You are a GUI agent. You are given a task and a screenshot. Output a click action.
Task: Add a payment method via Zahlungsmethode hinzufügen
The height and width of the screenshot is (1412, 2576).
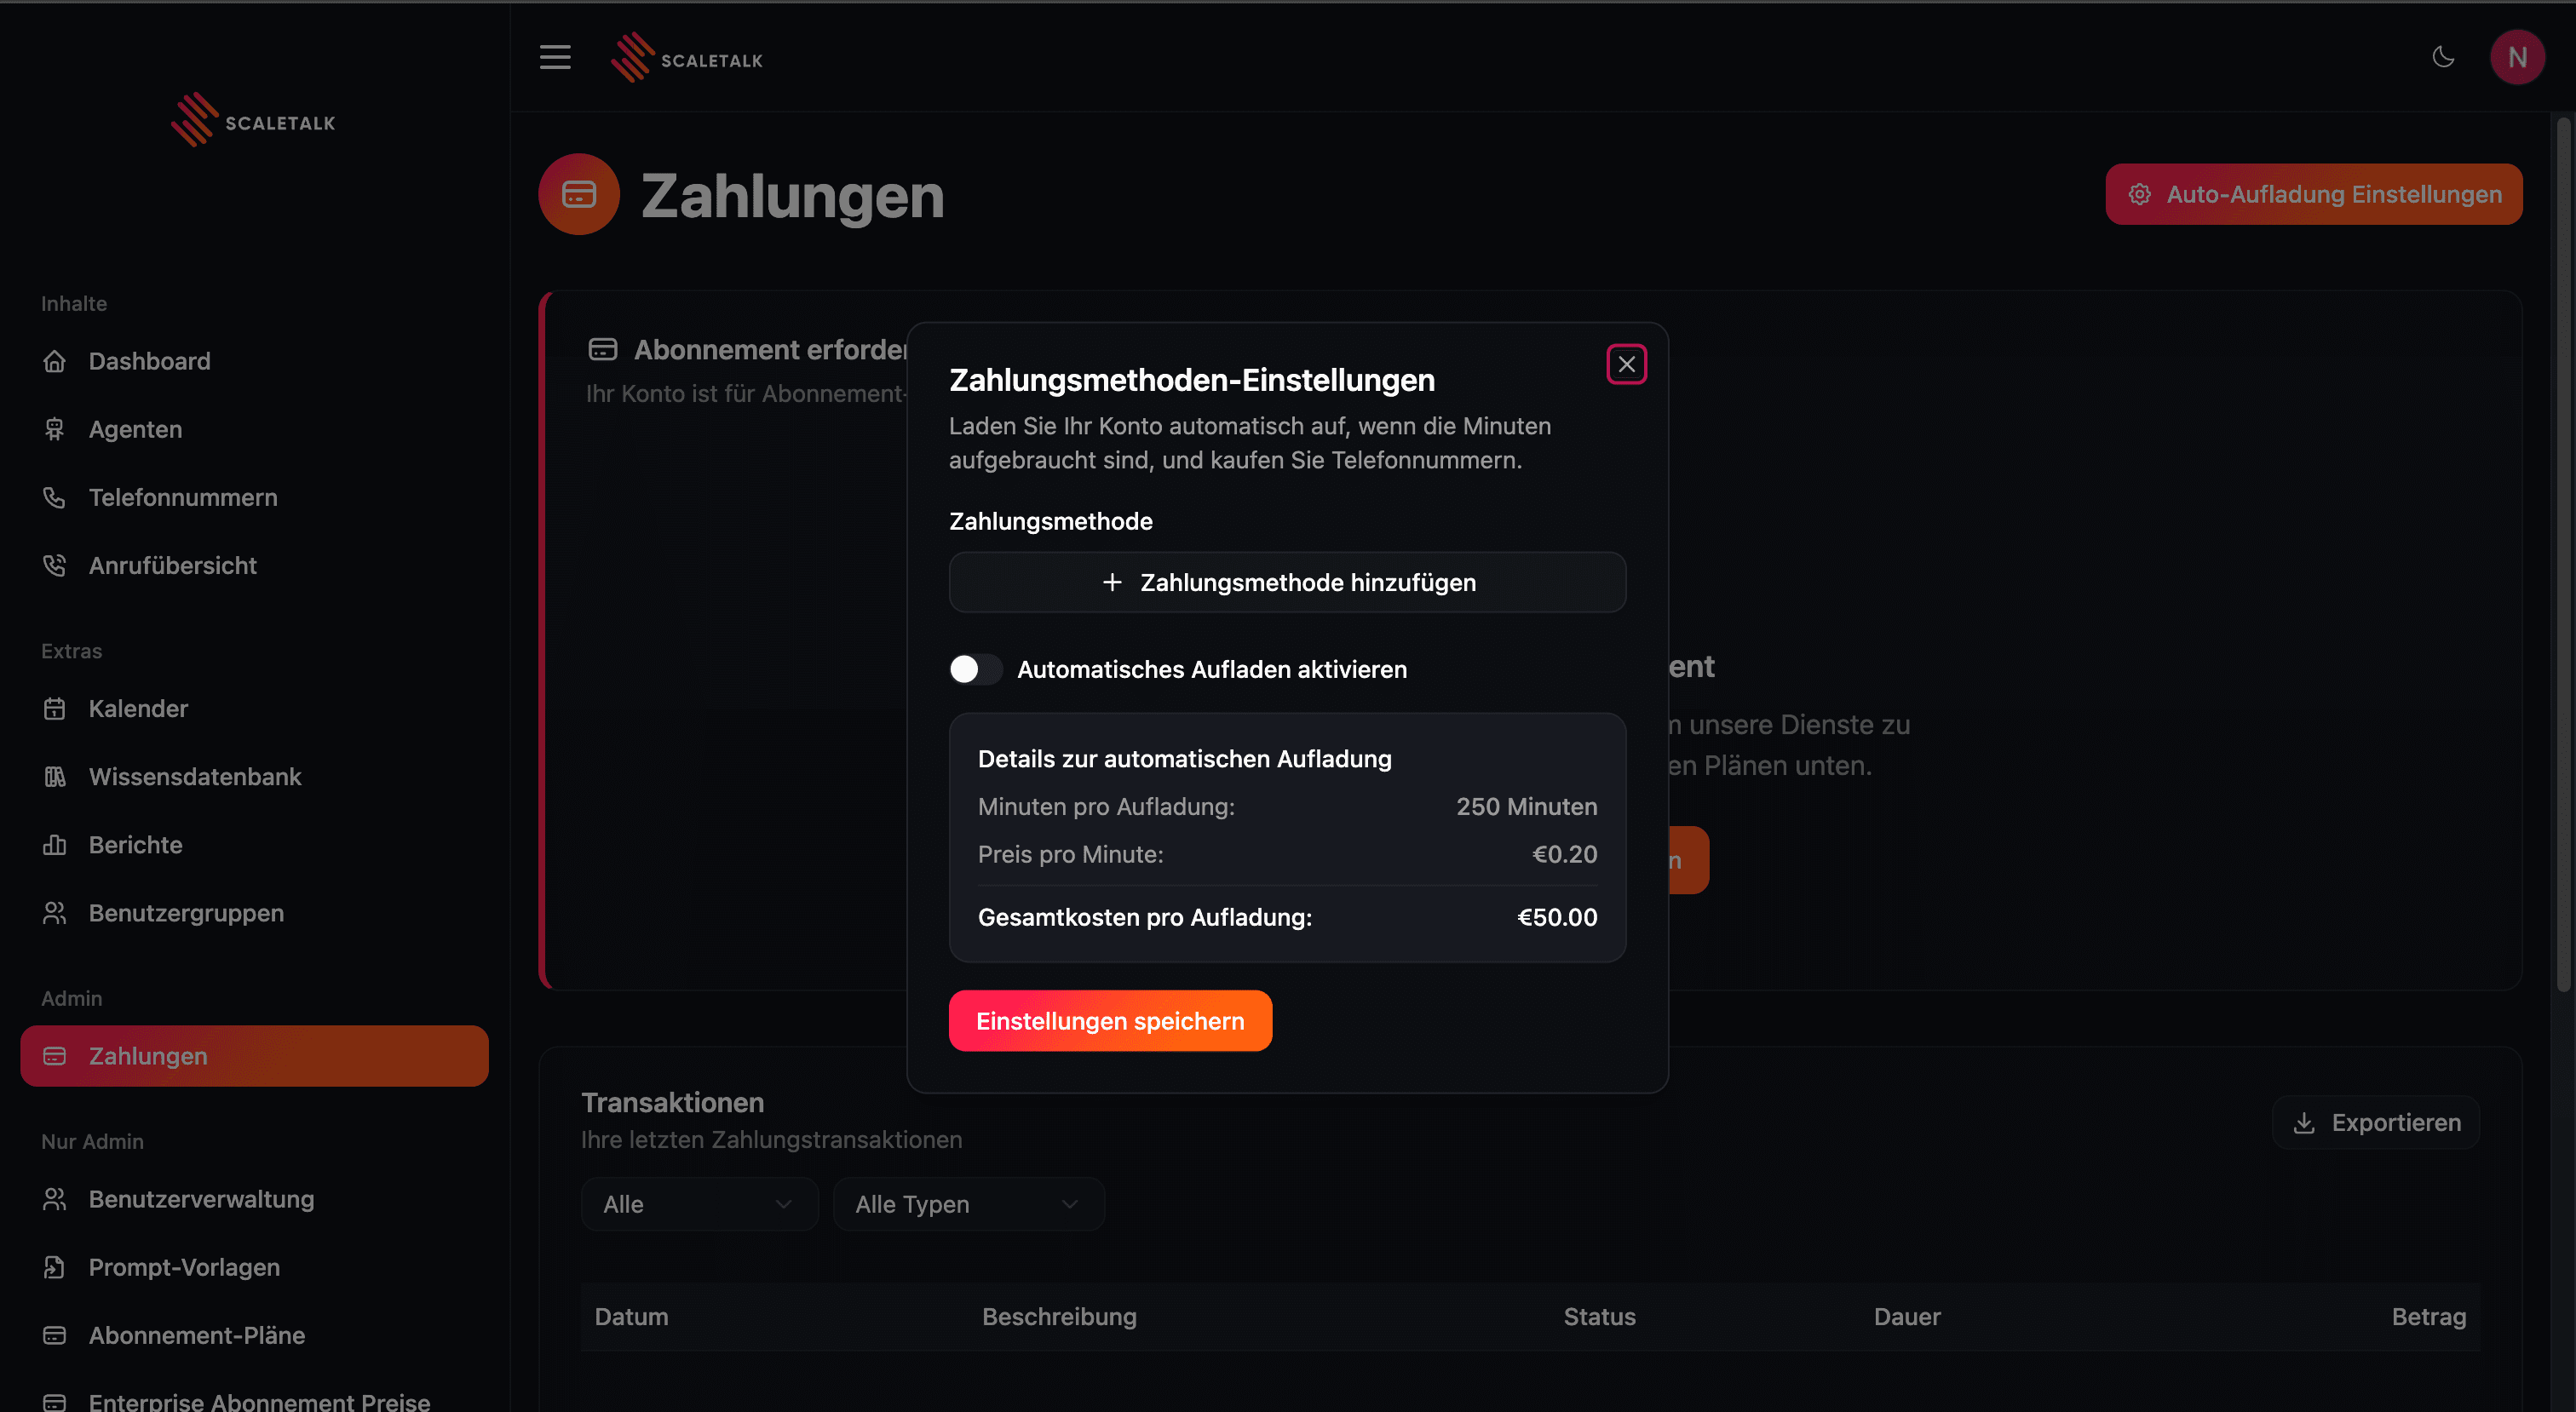click(1287, 582)
